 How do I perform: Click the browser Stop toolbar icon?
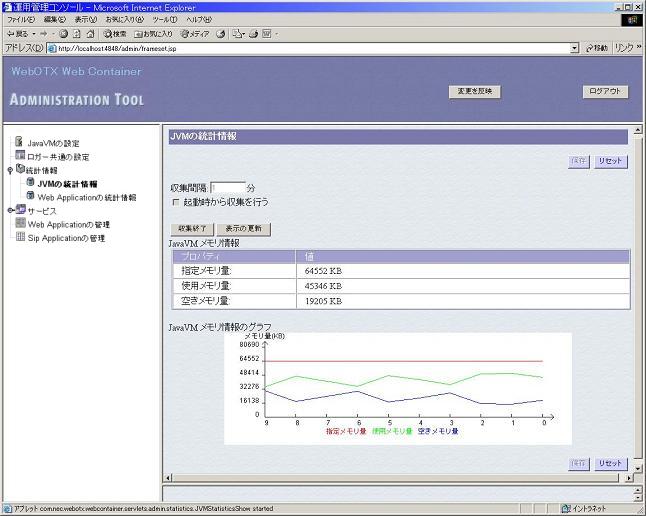63,33
